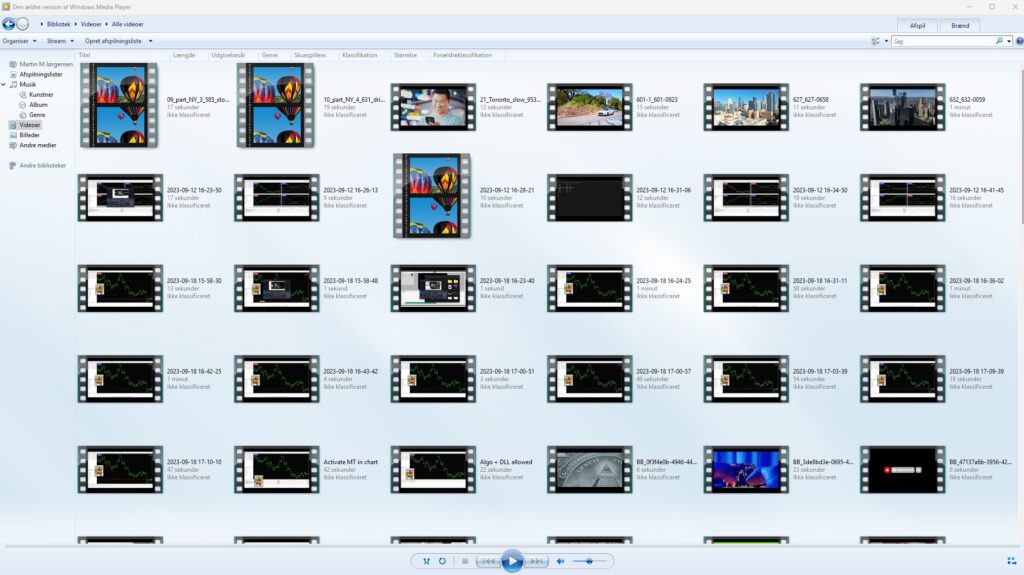Select the BB_0f3f4e0b pyramid video thumbnail
The width and height of the screenshot is (1024, 575).
[590, 470]
